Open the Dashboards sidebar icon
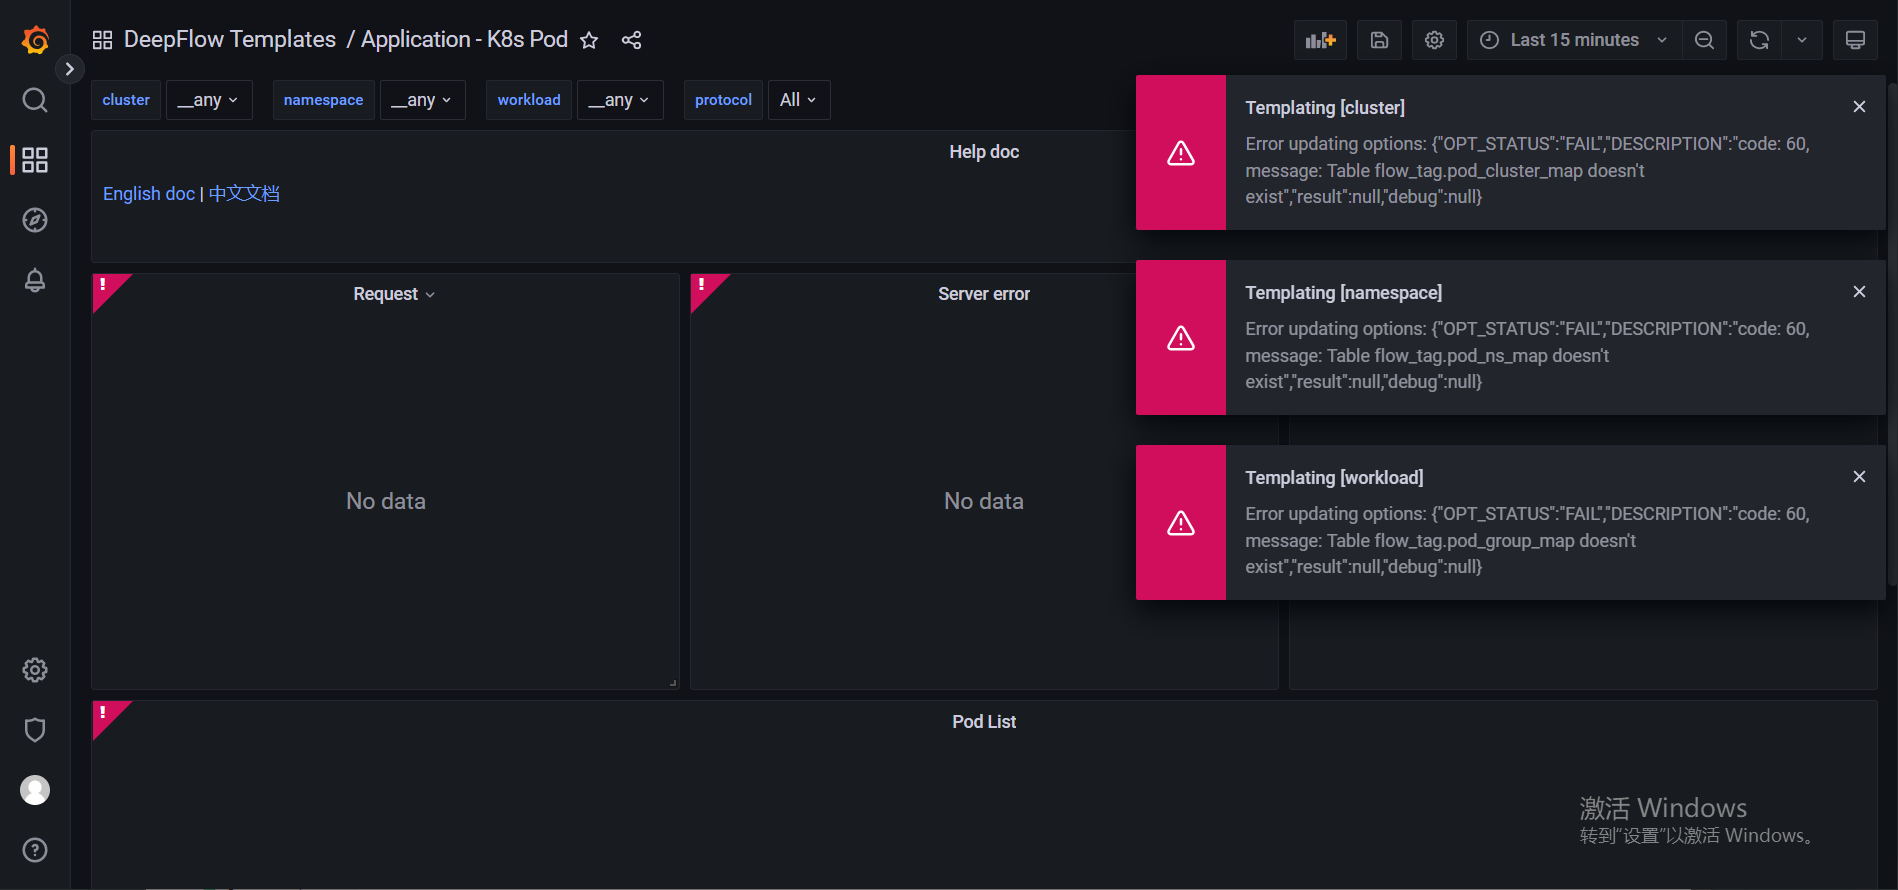 [35, 160]
